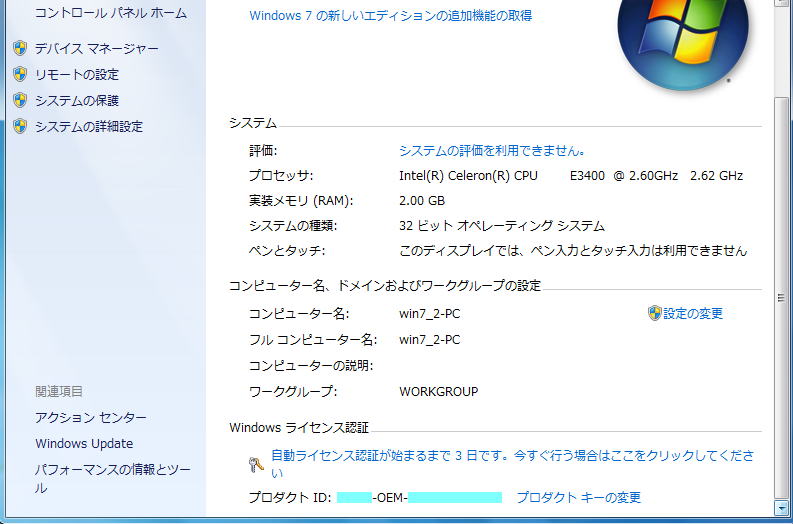The width and height of the screenshot is (793, 524).
Task: Click the ペンとタッチ value text
Action: (573, 250)
